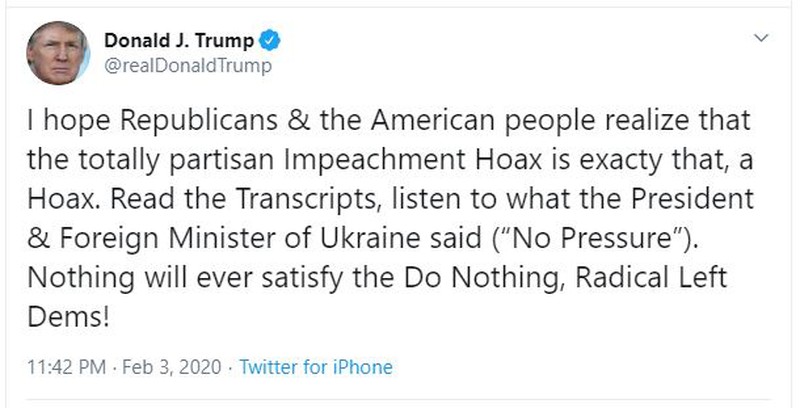
Task: Click the words "Radical Left" in tweet
Action: coord(653,280)
